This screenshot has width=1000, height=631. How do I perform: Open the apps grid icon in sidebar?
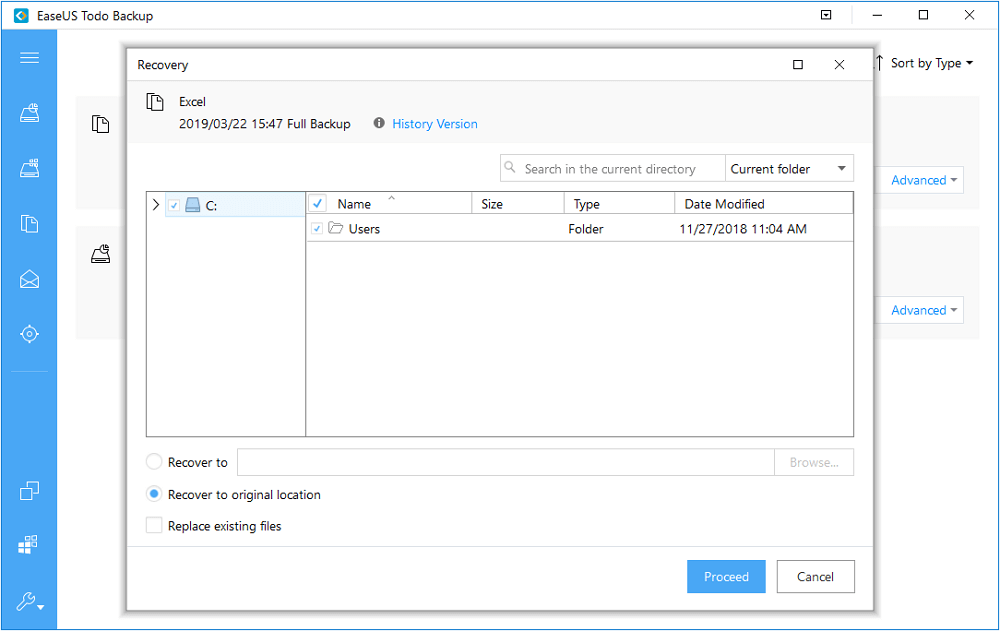tap(29, 544)
